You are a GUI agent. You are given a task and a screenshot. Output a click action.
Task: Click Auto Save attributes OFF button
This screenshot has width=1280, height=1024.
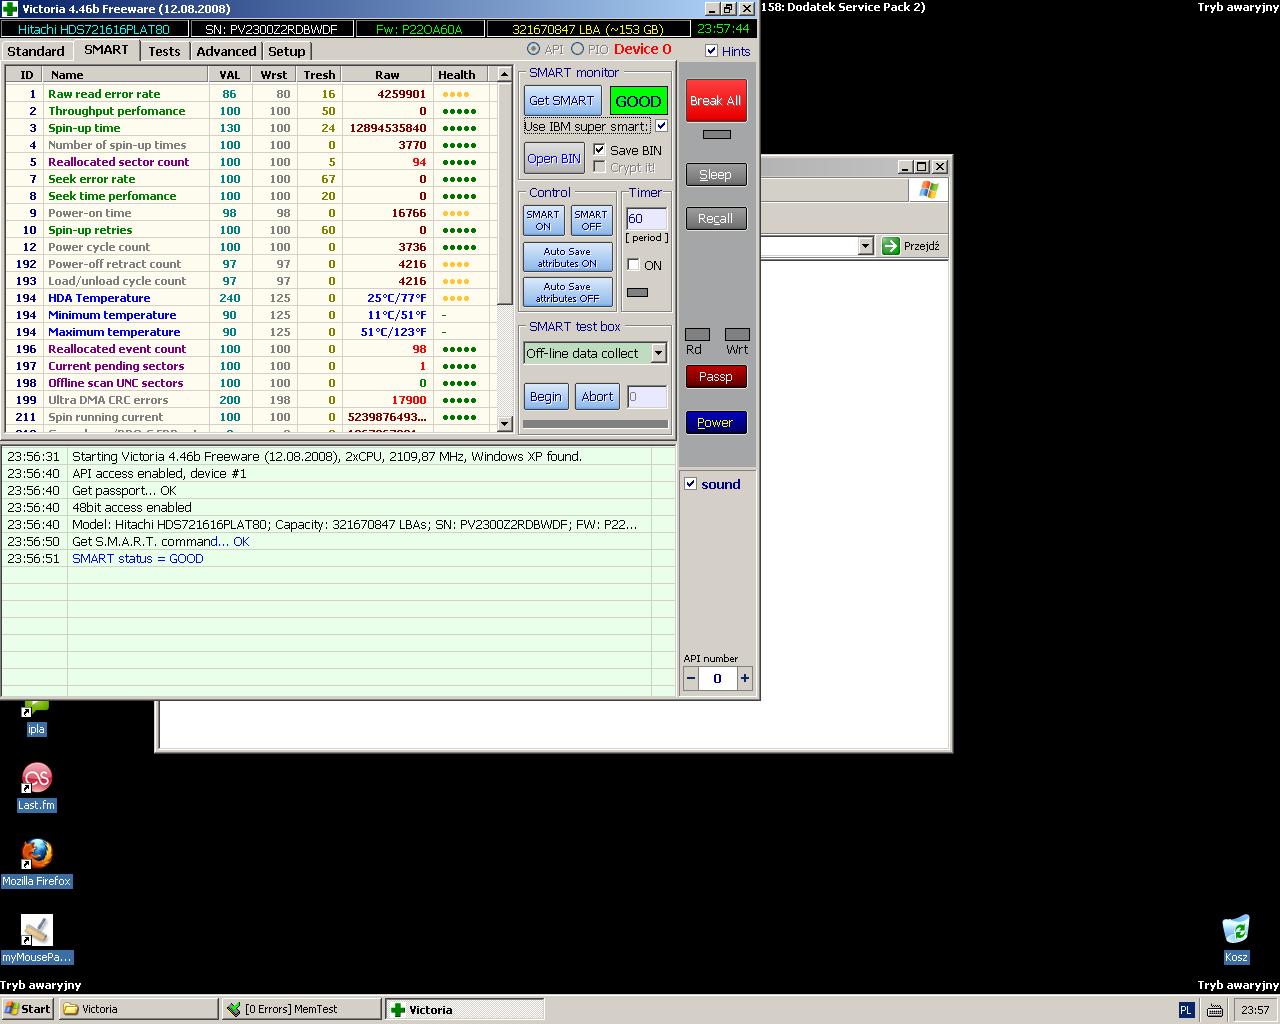pos(567,292)
